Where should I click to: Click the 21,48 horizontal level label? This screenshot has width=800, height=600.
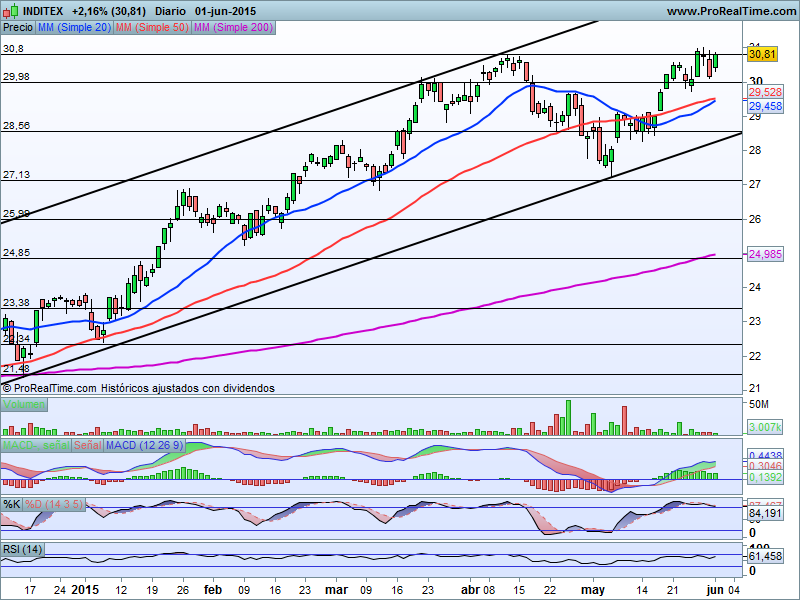[x=16, y=368]
